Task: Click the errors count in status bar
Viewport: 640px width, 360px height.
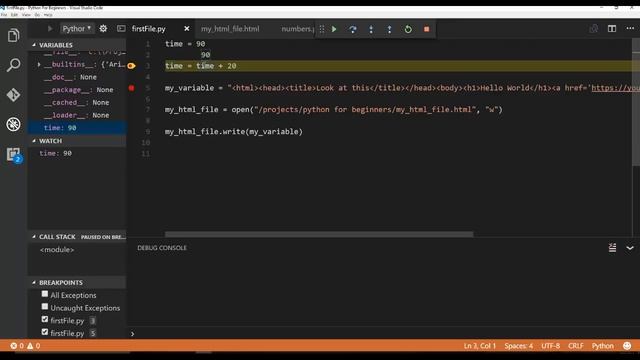Action: pos(17,346)
